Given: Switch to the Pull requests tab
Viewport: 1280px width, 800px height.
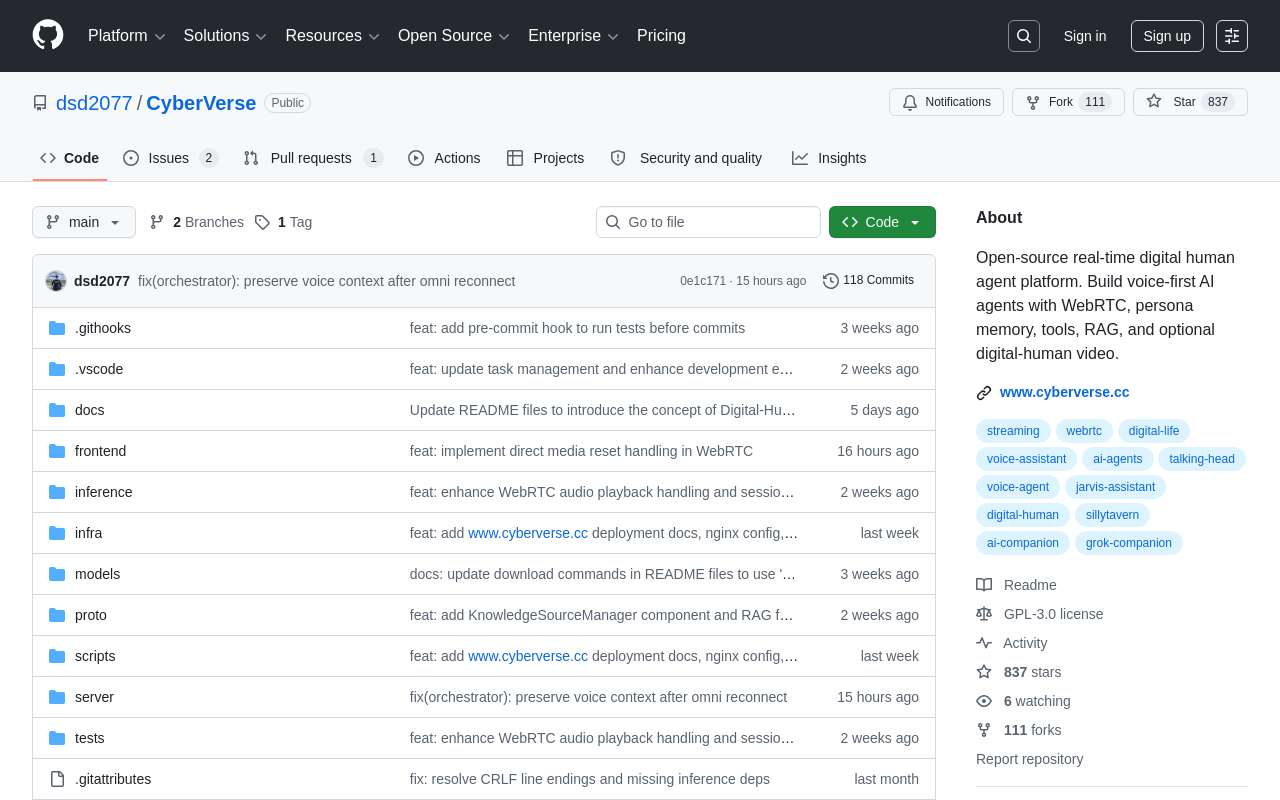Looking at the screenshot, I should [x=313, y=158].
